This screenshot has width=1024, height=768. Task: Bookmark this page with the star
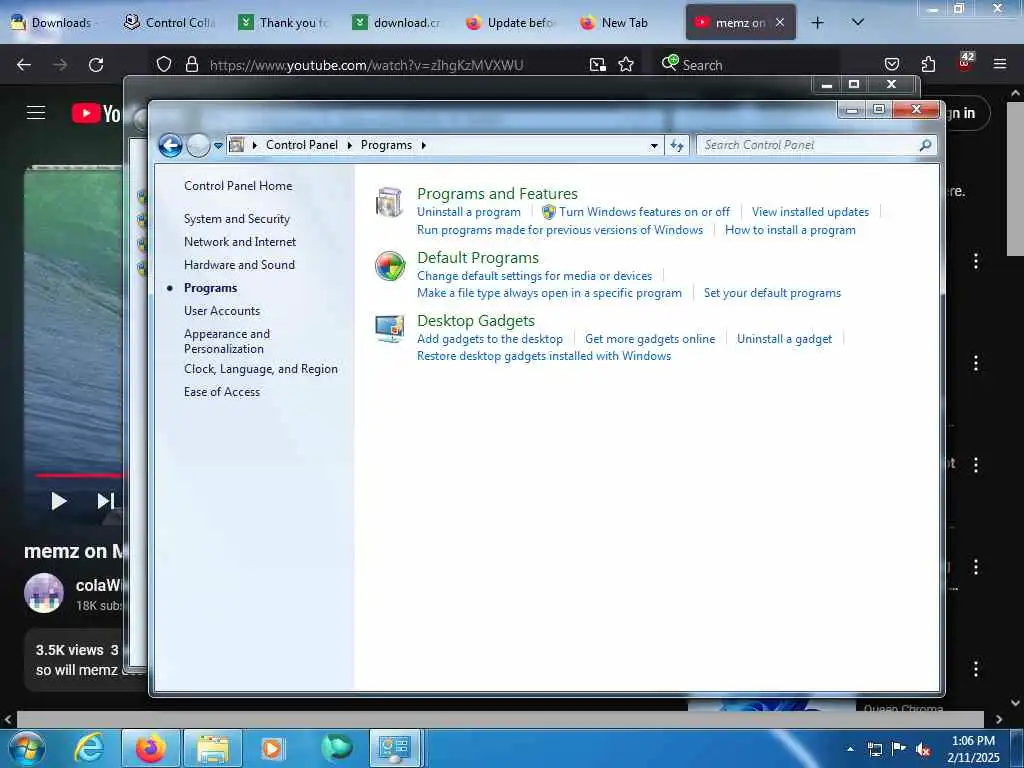pos(626,65)
